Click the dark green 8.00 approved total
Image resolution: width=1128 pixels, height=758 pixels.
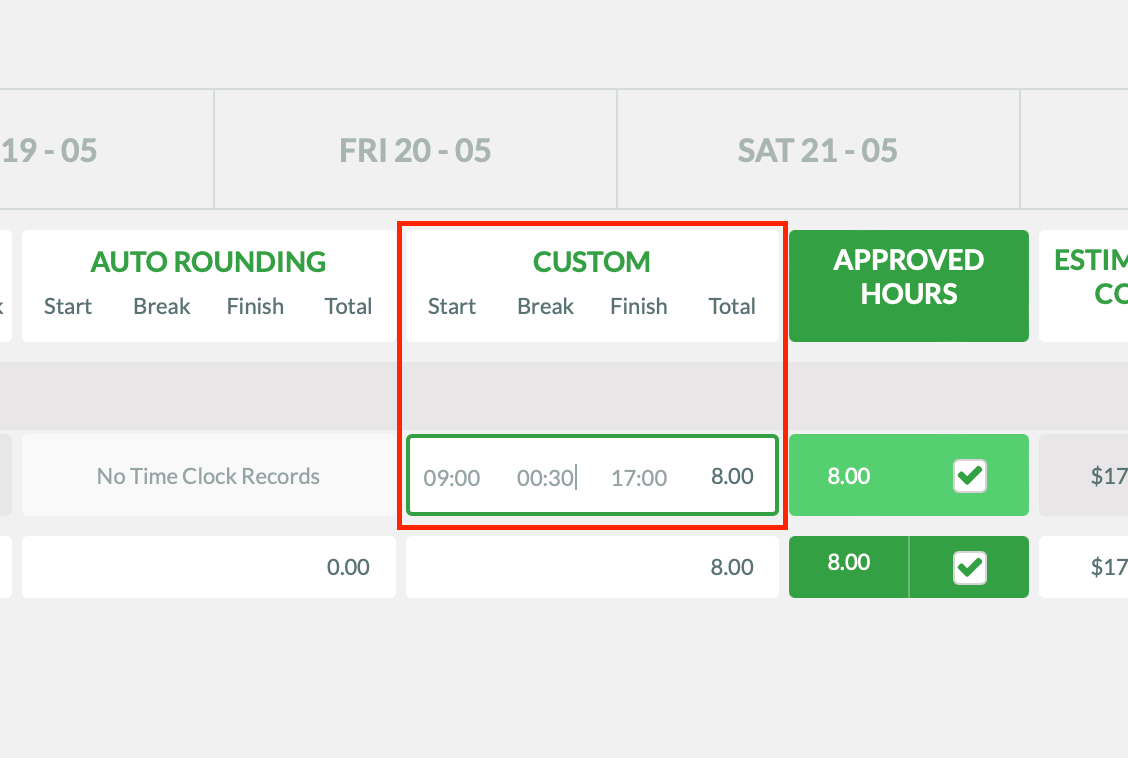click(849, 562)
